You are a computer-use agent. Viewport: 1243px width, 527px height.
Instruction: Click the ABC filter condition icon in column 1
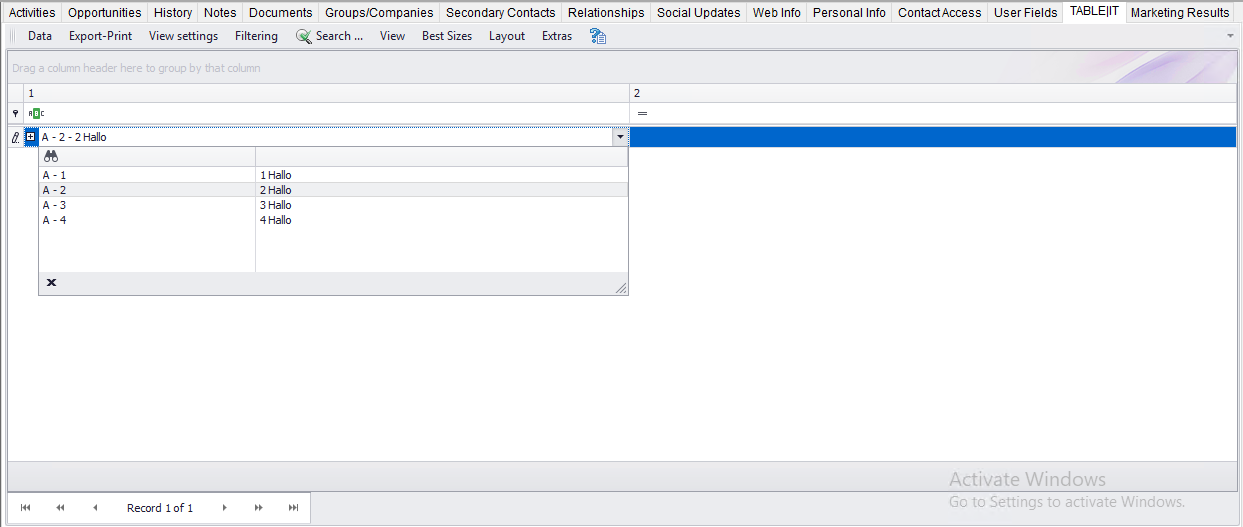click(36, 113)
